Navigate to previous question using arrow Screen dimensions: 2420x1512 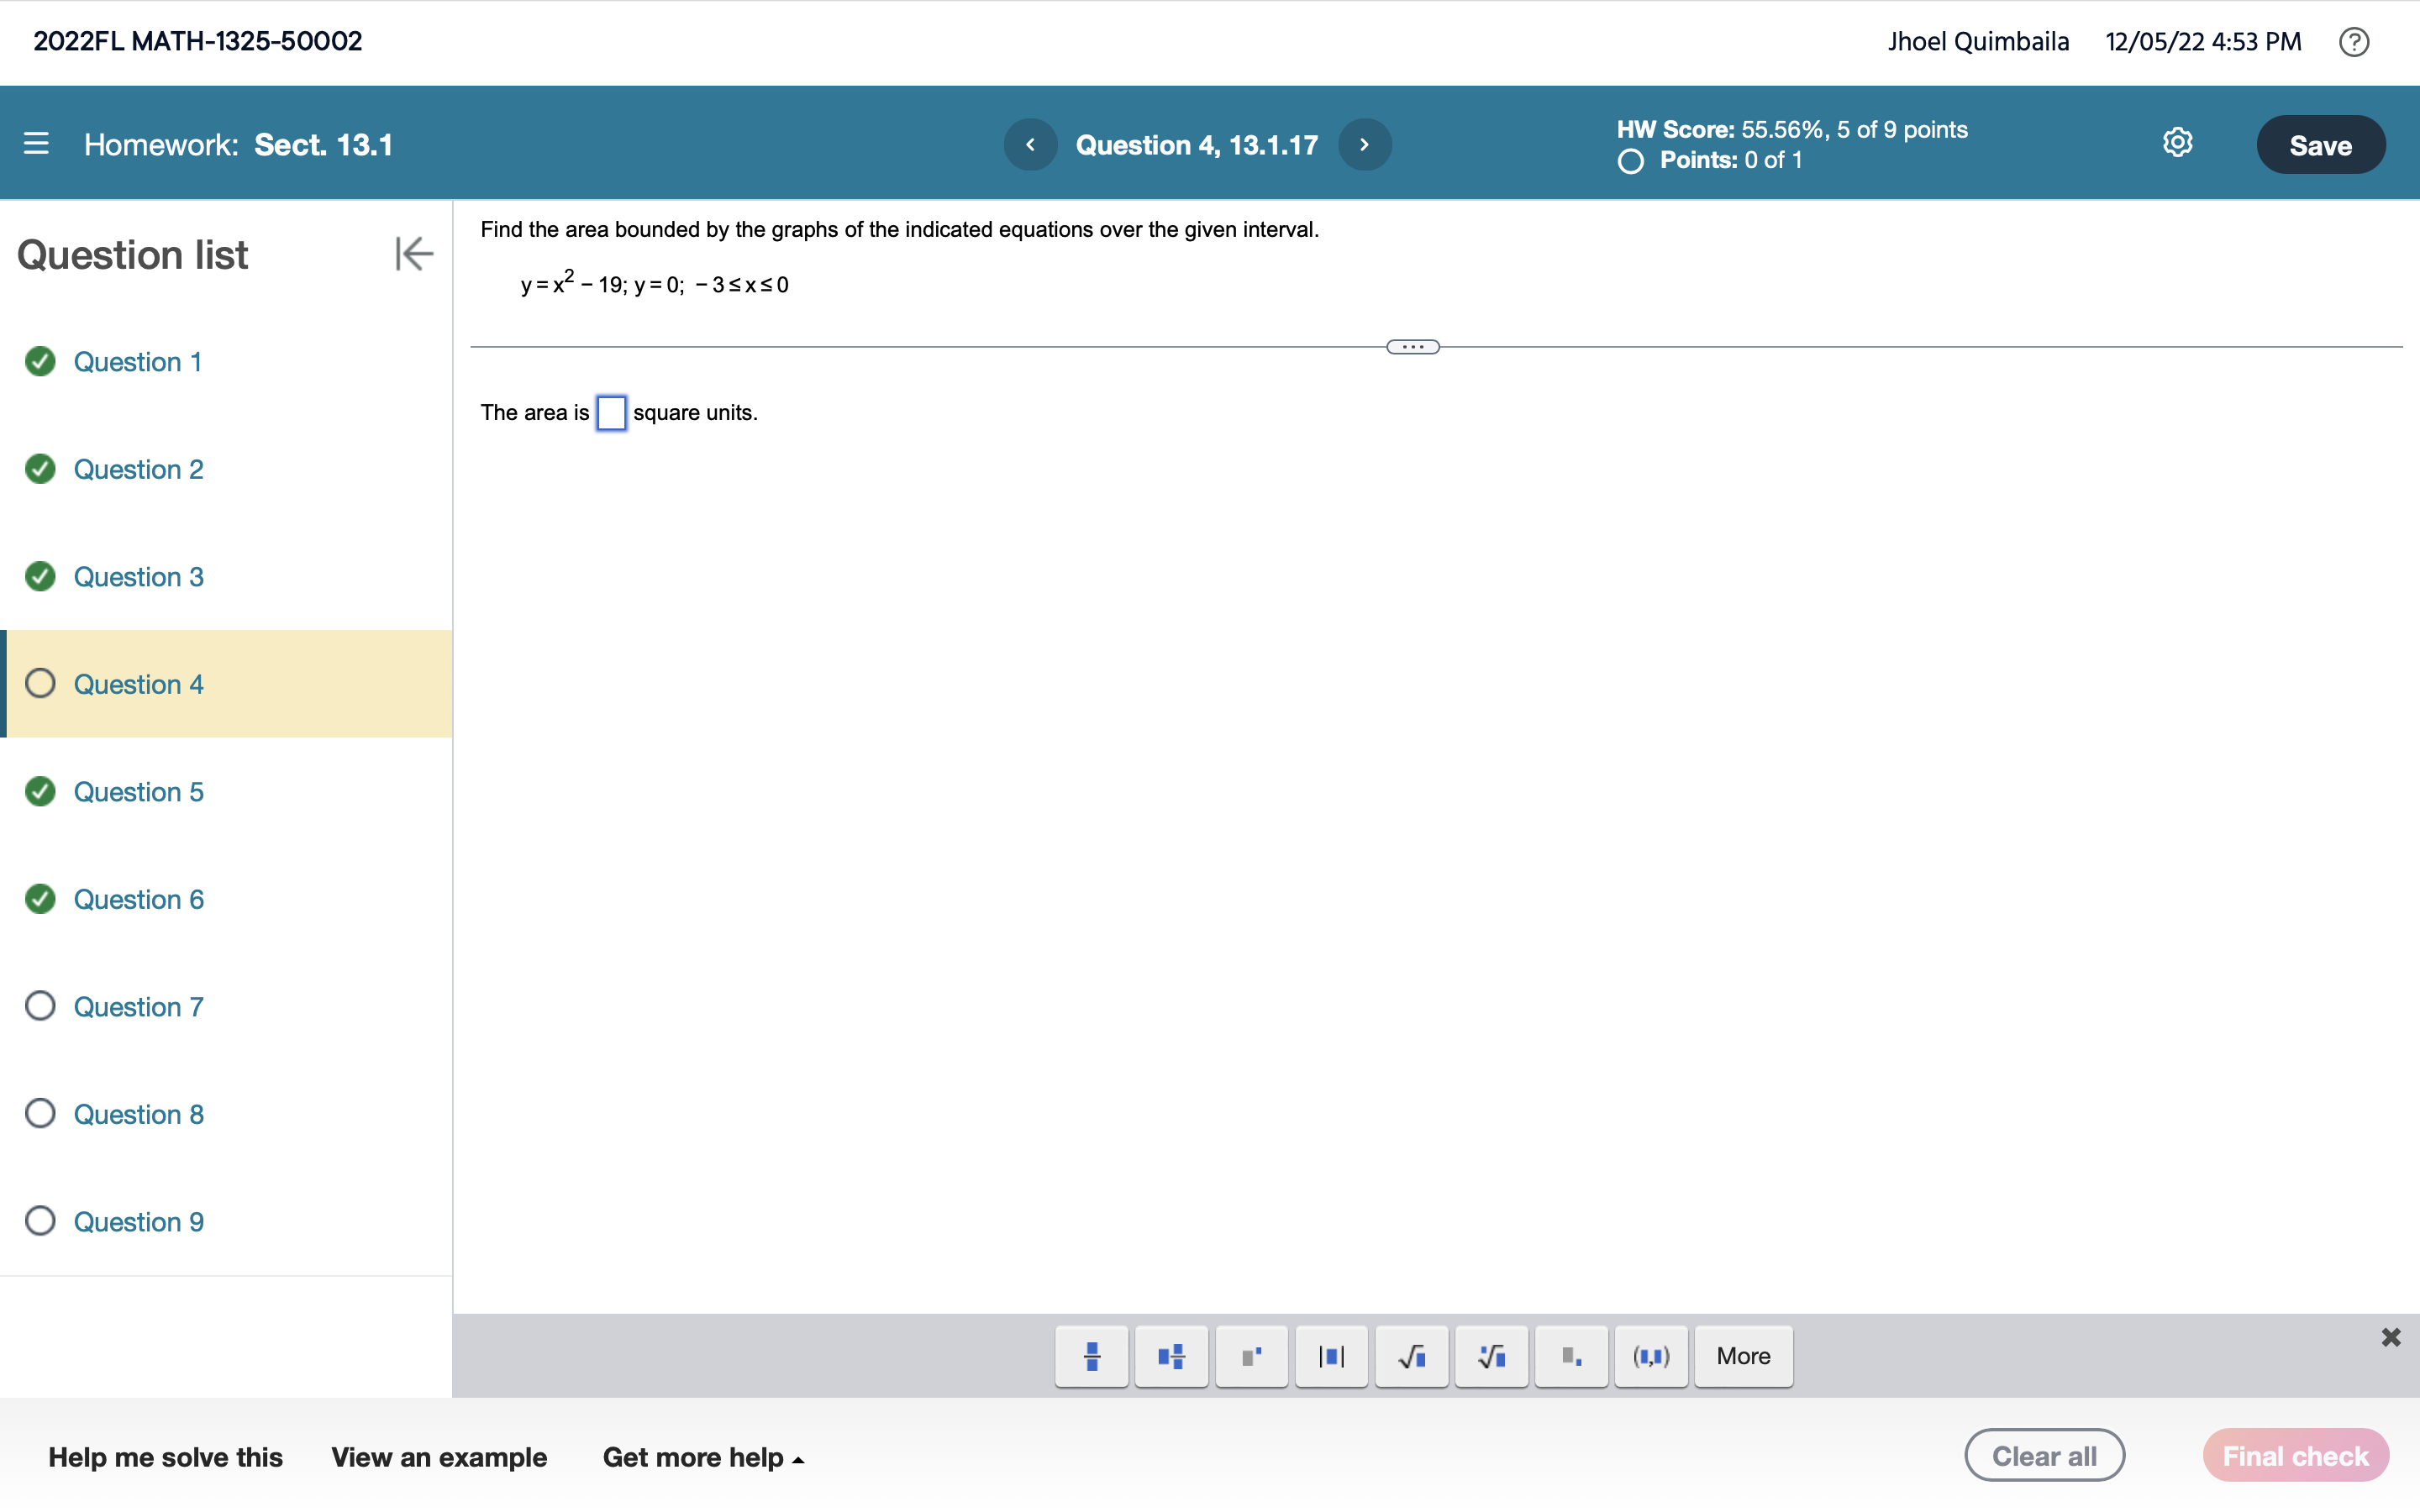[1029, 144]
